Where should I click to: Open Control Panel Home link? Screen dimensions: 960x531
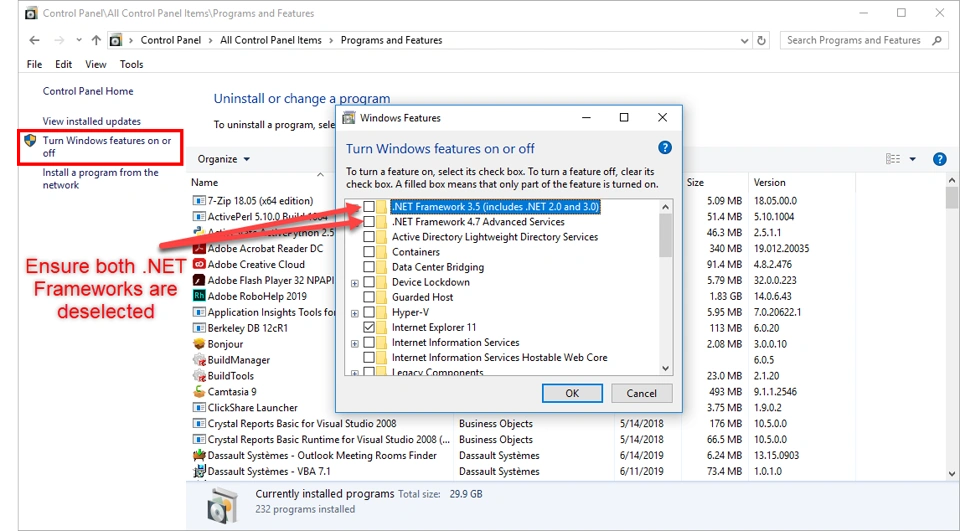(x=88, y=91)
